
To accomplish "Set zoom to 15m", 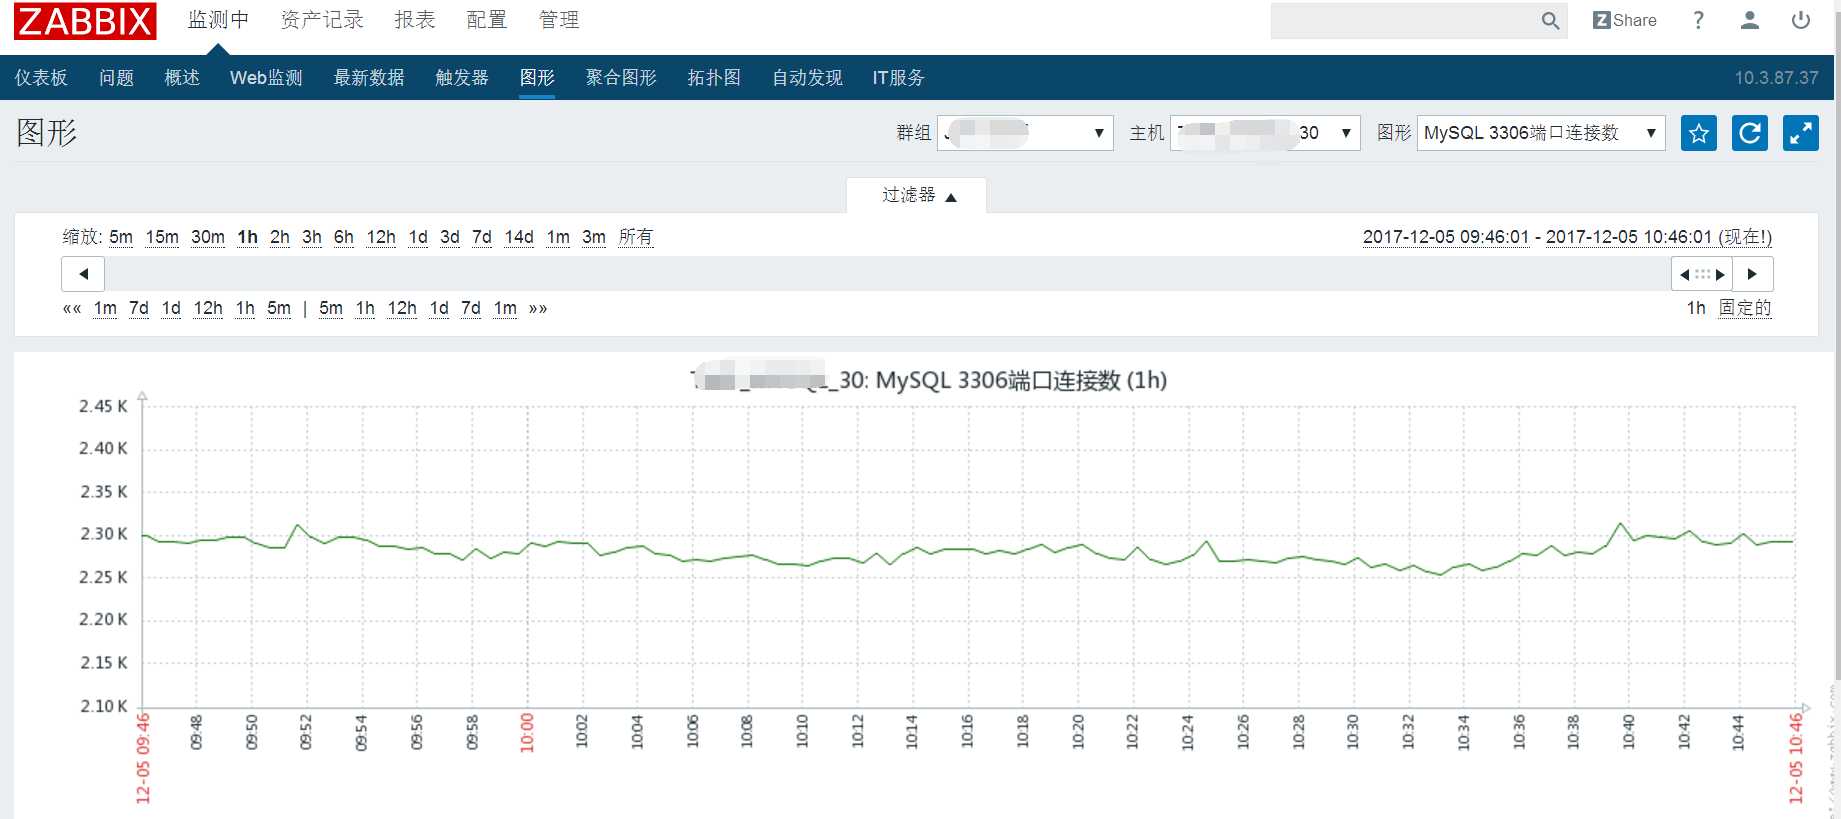I will click(162, 237).
